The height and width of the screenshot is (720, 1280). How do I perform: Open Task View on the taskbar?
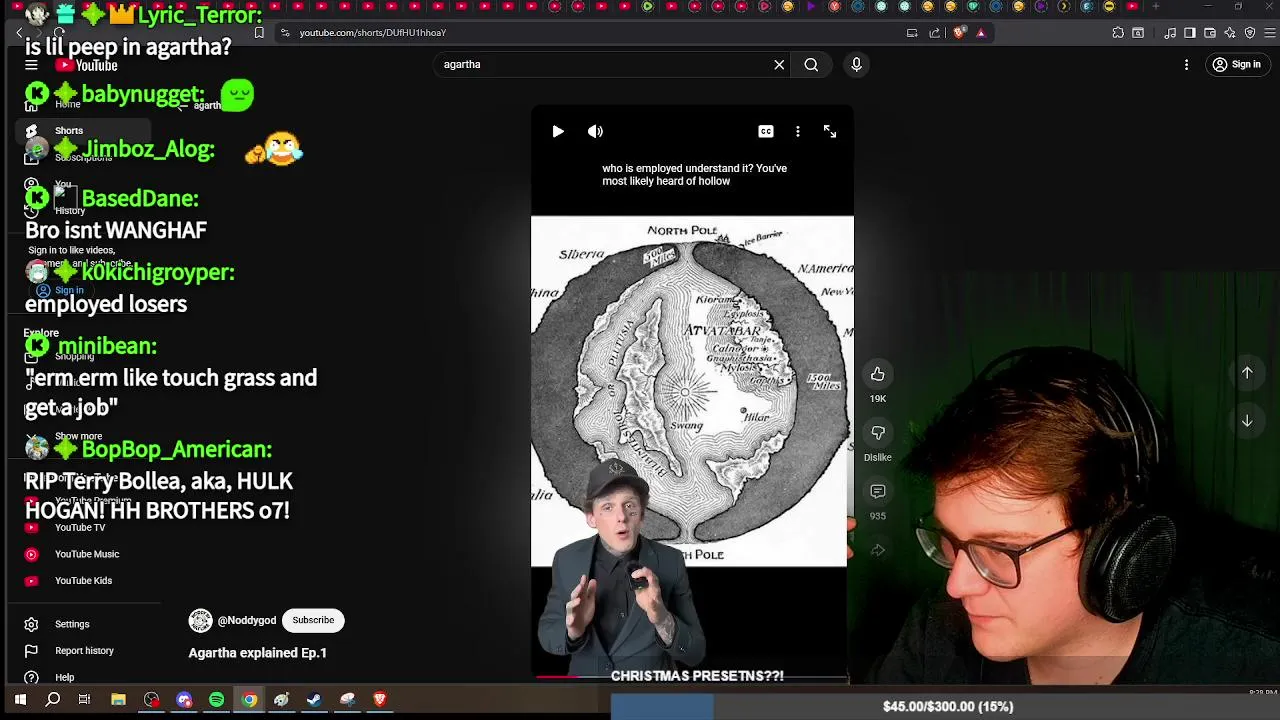[85, 700]
